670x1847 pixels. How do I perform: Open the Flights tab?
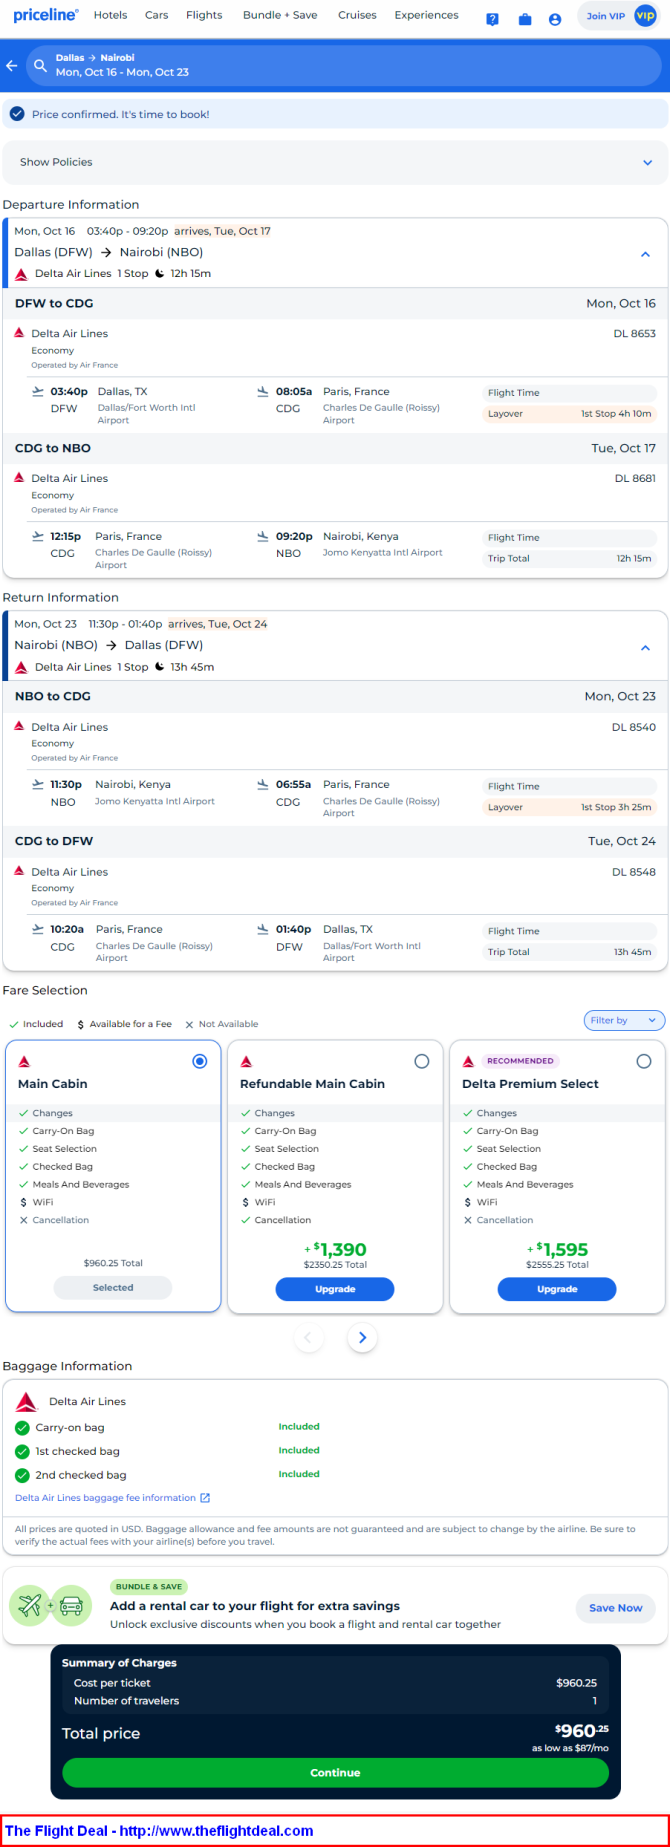point(204,15)
